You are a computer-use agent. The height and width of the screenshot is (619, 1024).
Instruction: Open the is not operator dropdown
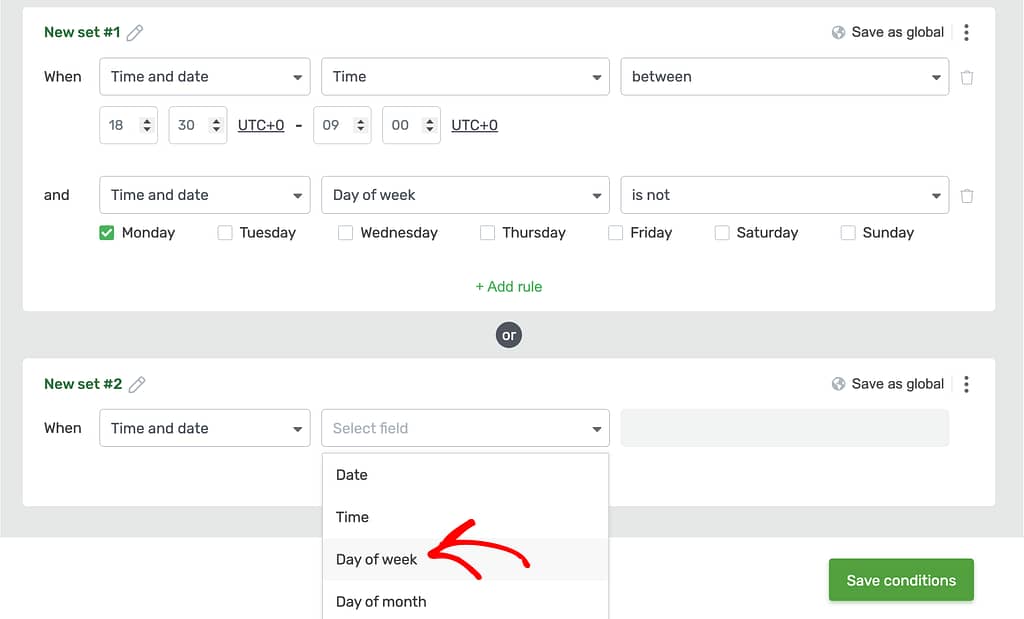tap(785, 195)
